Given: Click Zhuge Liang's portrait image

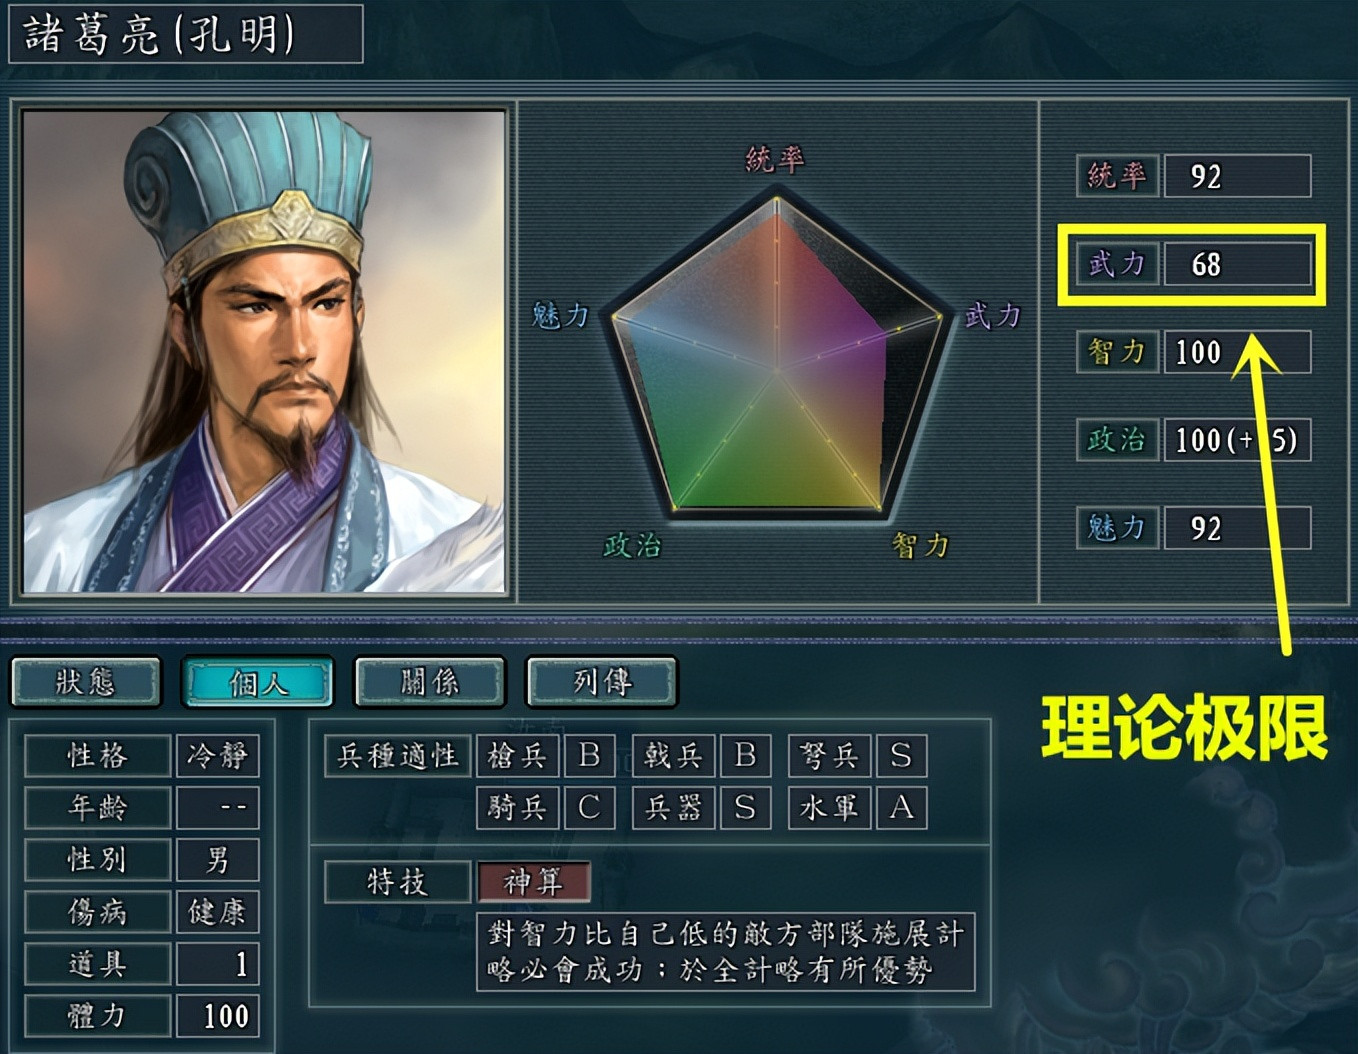Looking at the screenshot, I should click(264, 351).
